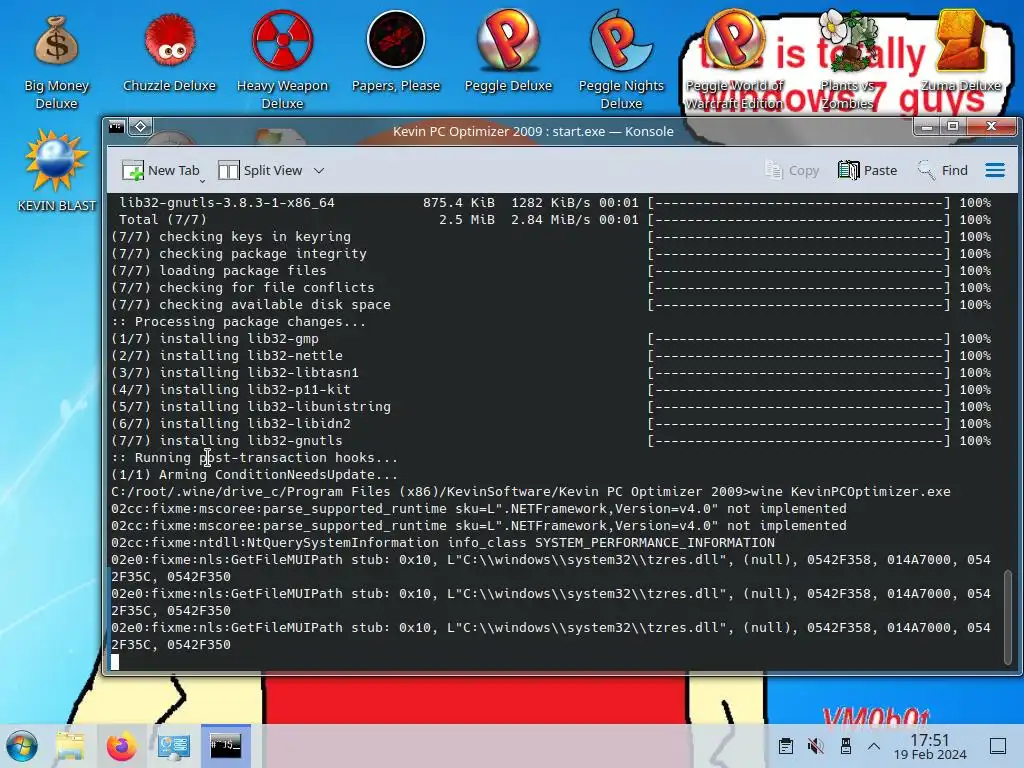1024x768 pixels.
Task: Click '(7/7) loading package files' line
Action: coord(219,271)
